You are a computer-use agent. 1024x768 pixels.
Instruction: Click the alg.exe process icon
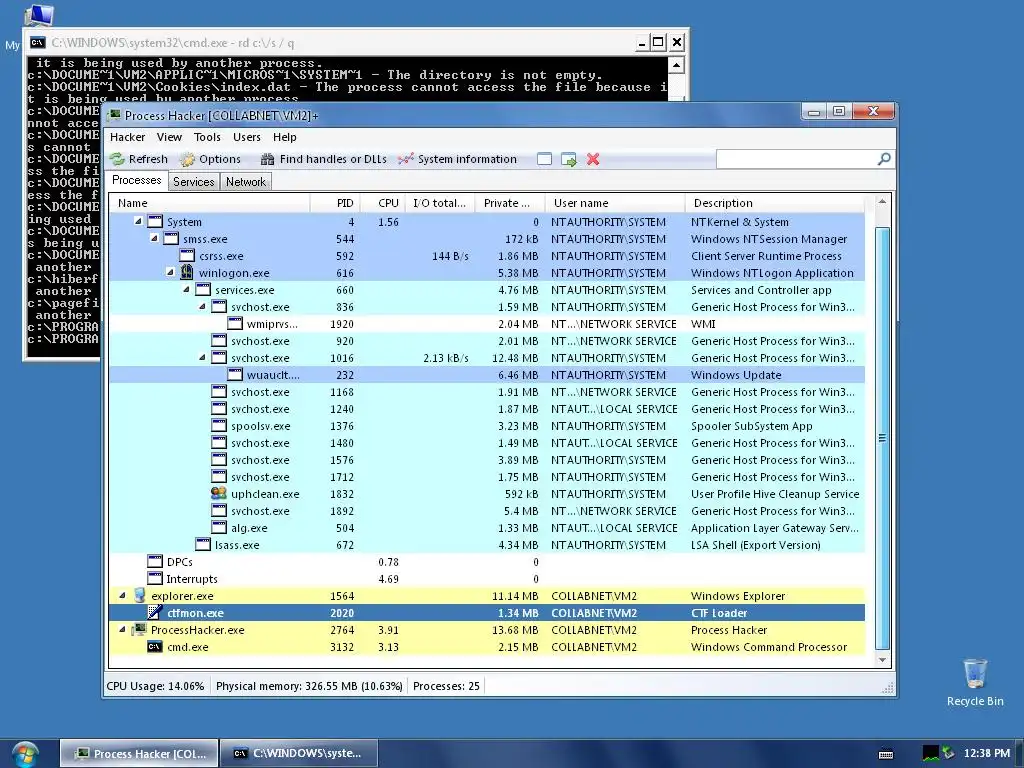tap(219, 528)
